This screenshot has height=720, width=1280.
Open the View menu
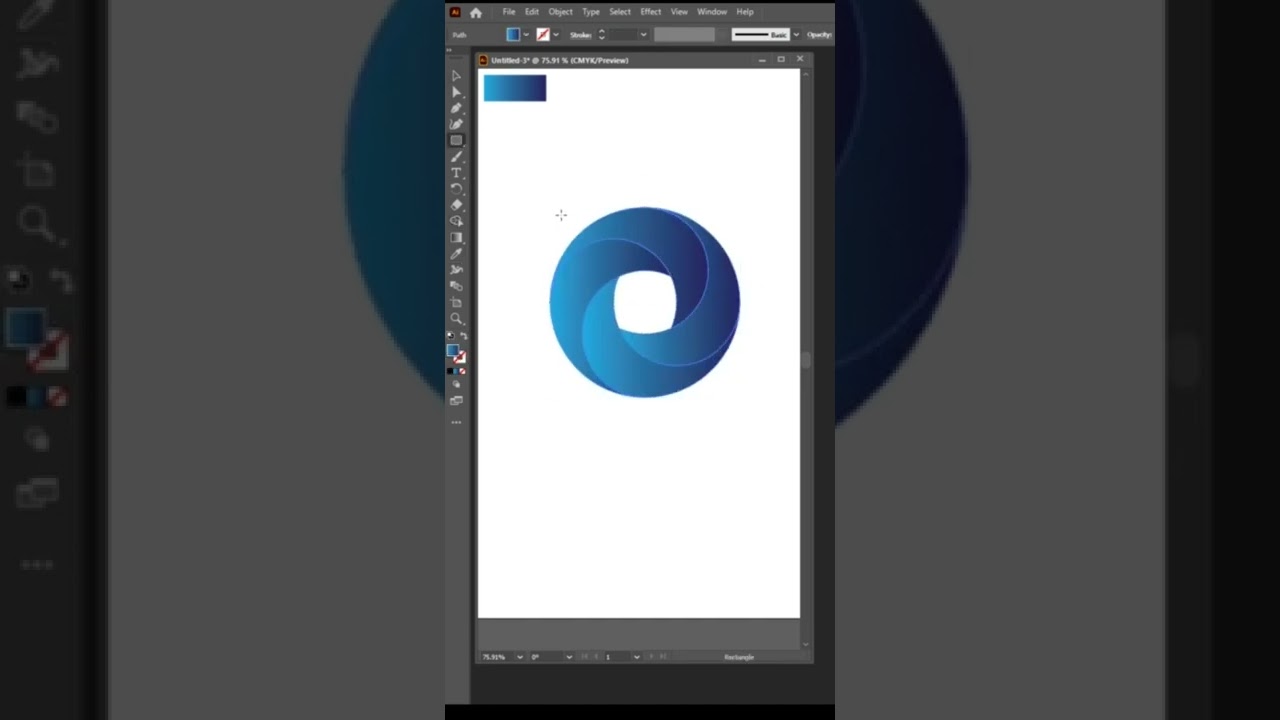click(679, 12)
